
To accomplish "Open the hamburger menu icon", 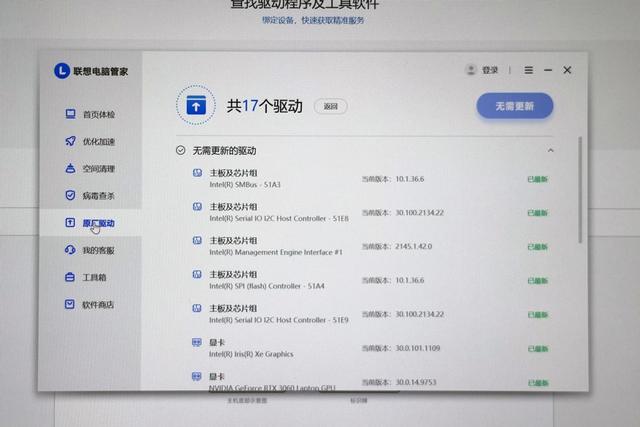I will pyautogui.click(x=529, y=70).
